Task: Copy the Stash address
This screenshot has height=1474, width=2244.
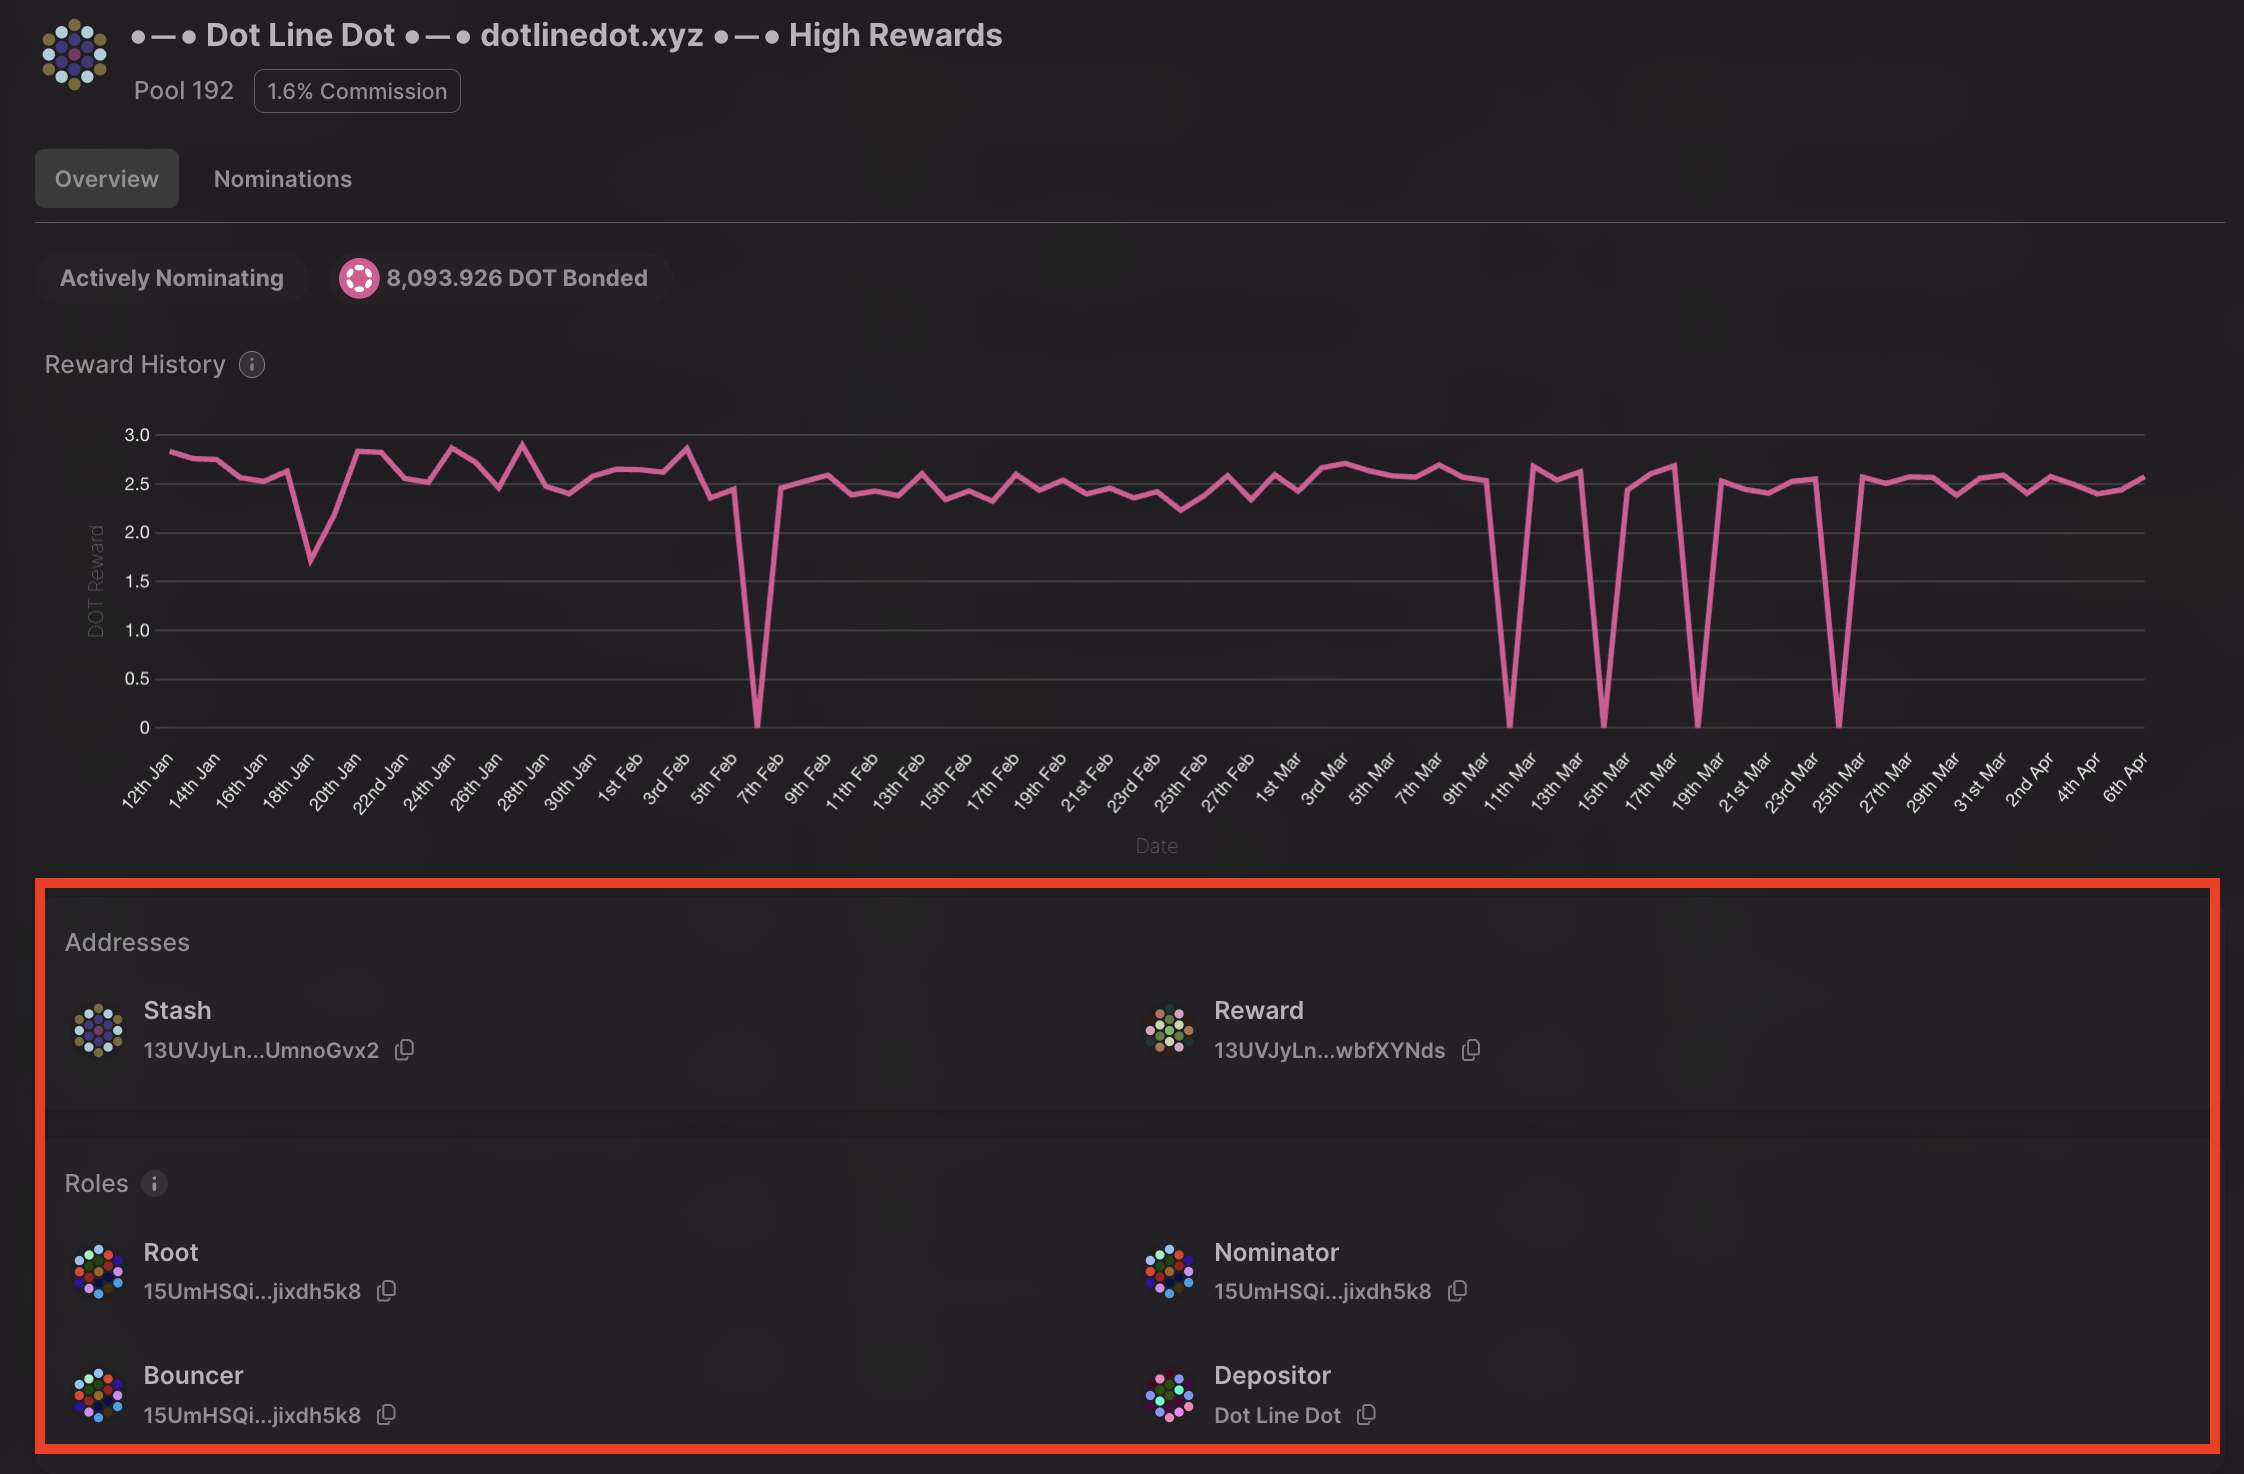Action: [x=404, y=1050]
